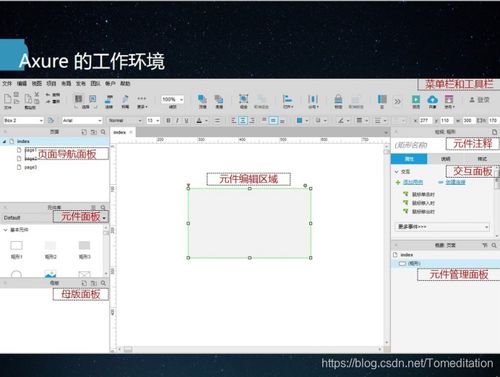Toggle Underline text formatting
Viewport: 500px width, 377px height.
[186, 120]
